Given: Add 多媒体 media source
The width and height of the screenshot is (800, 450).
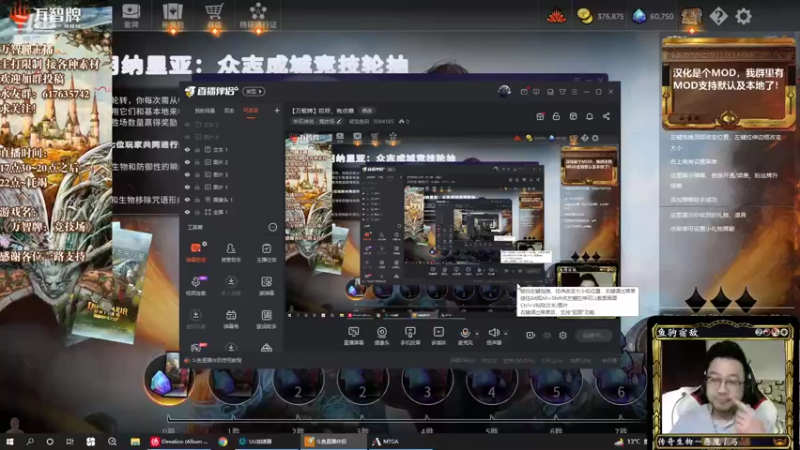Looking at the screenshot, I should click(438, 336).
